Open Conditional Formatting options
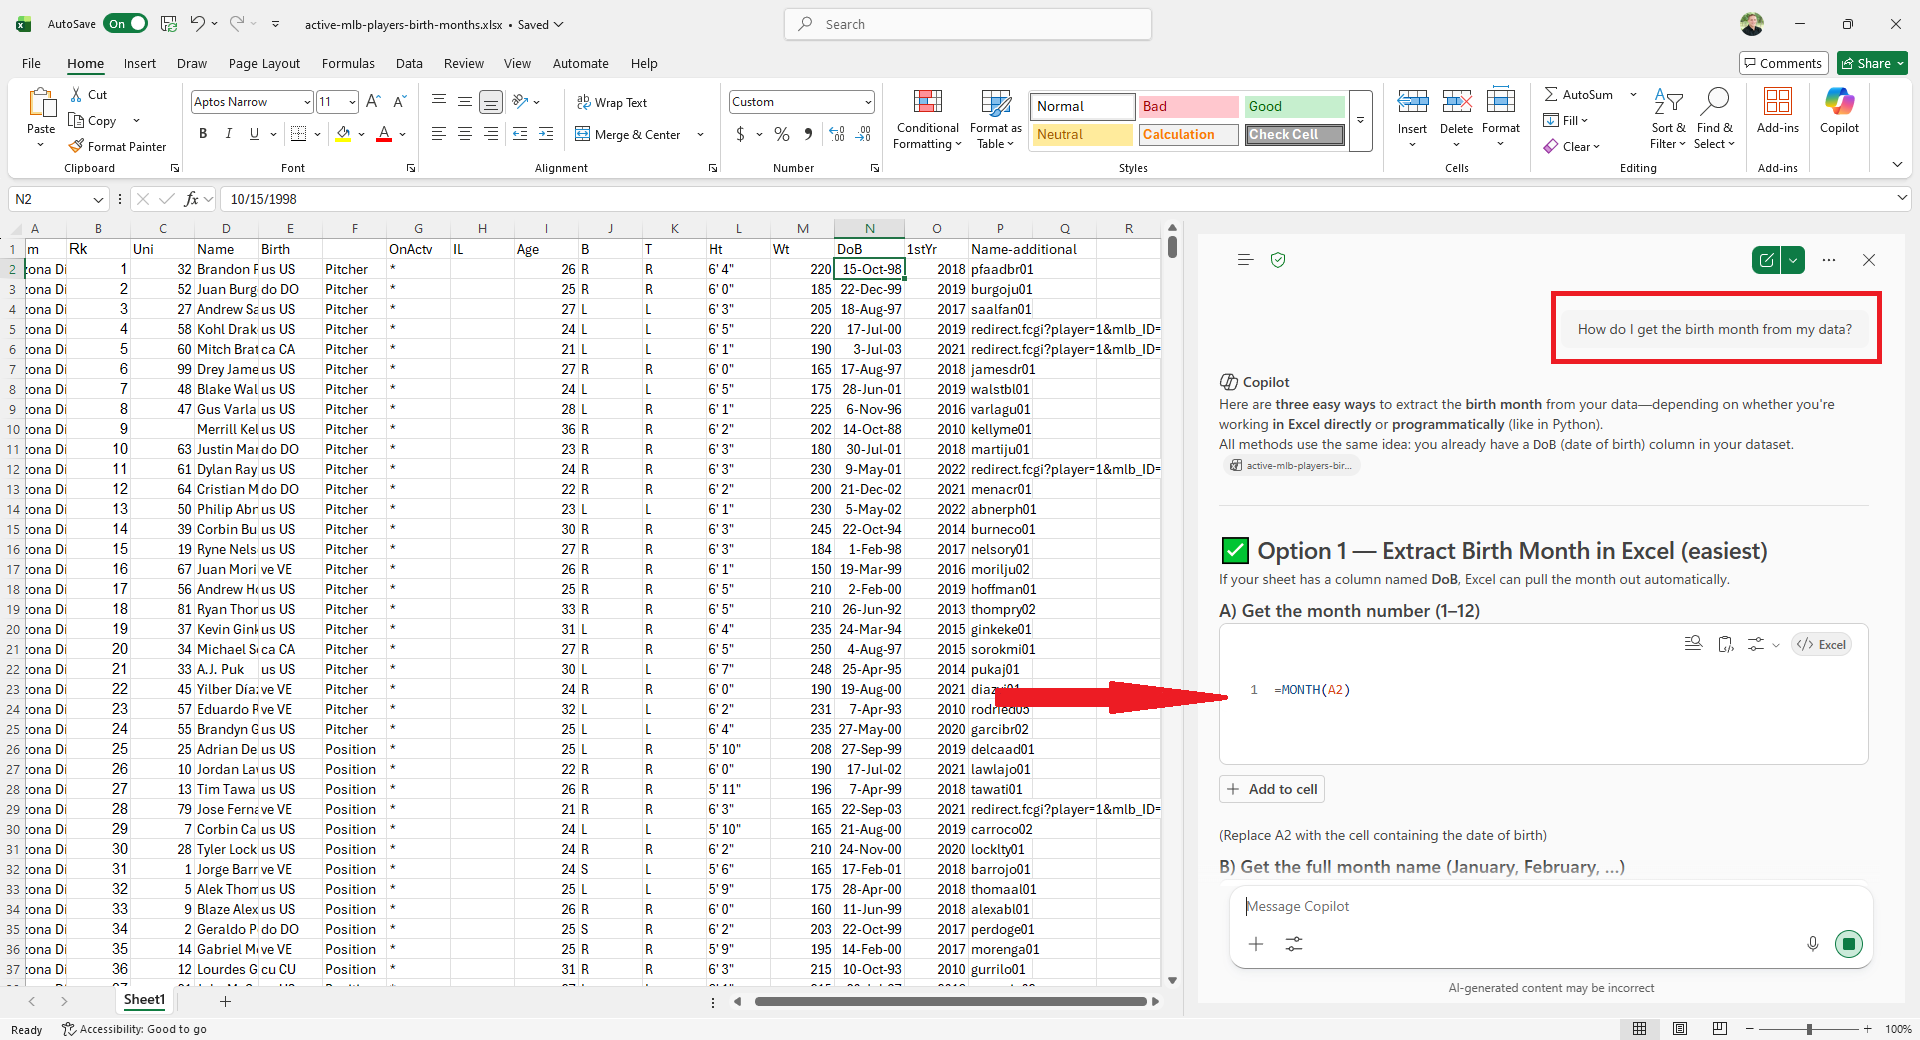Viewport: 1920px width, 1040px height. tap(927, 118)
